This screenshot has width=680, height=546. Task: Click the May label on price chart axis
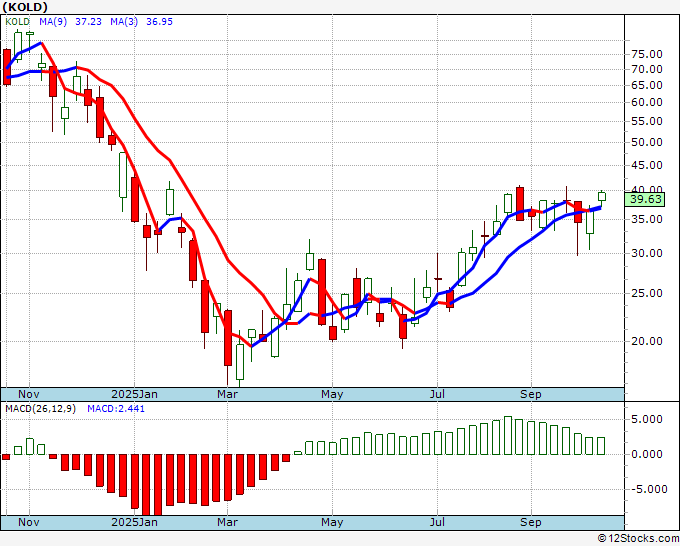click(332, 394)
